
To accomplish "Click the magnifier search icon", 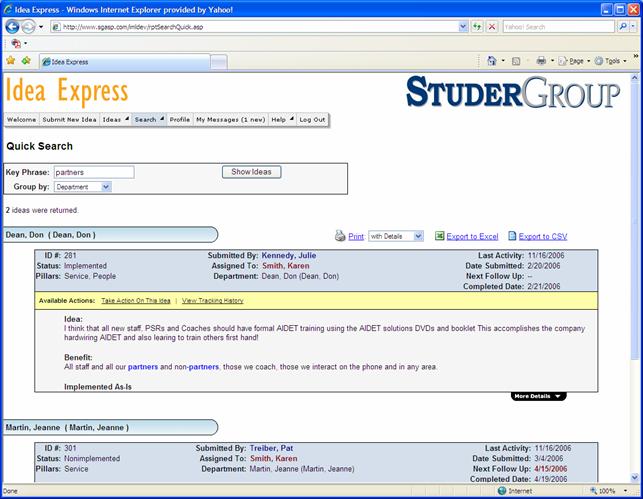I will (x=622, y=27).
